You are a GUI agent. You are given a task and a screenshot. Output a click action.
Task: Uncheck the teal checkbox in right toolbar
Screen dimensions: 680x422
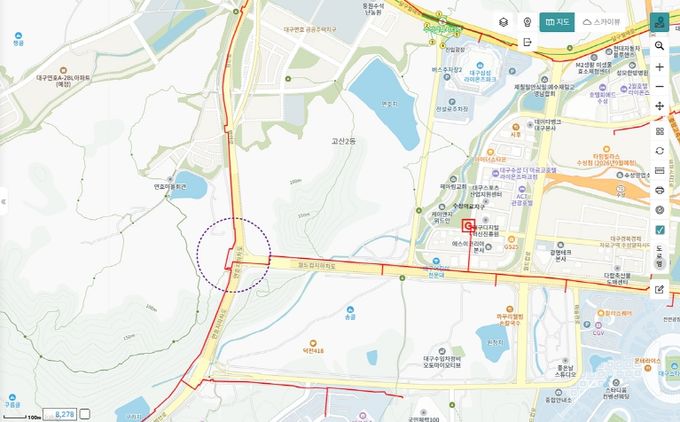(x=660, y=230)
